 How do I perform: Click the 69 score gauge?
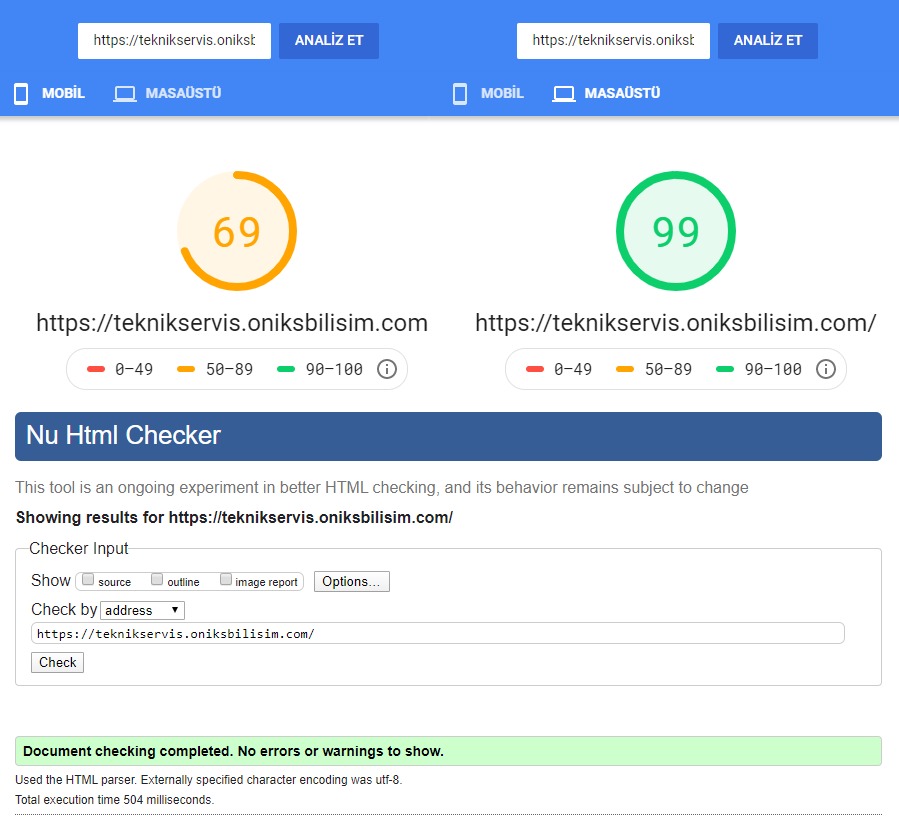coord(237,231)
